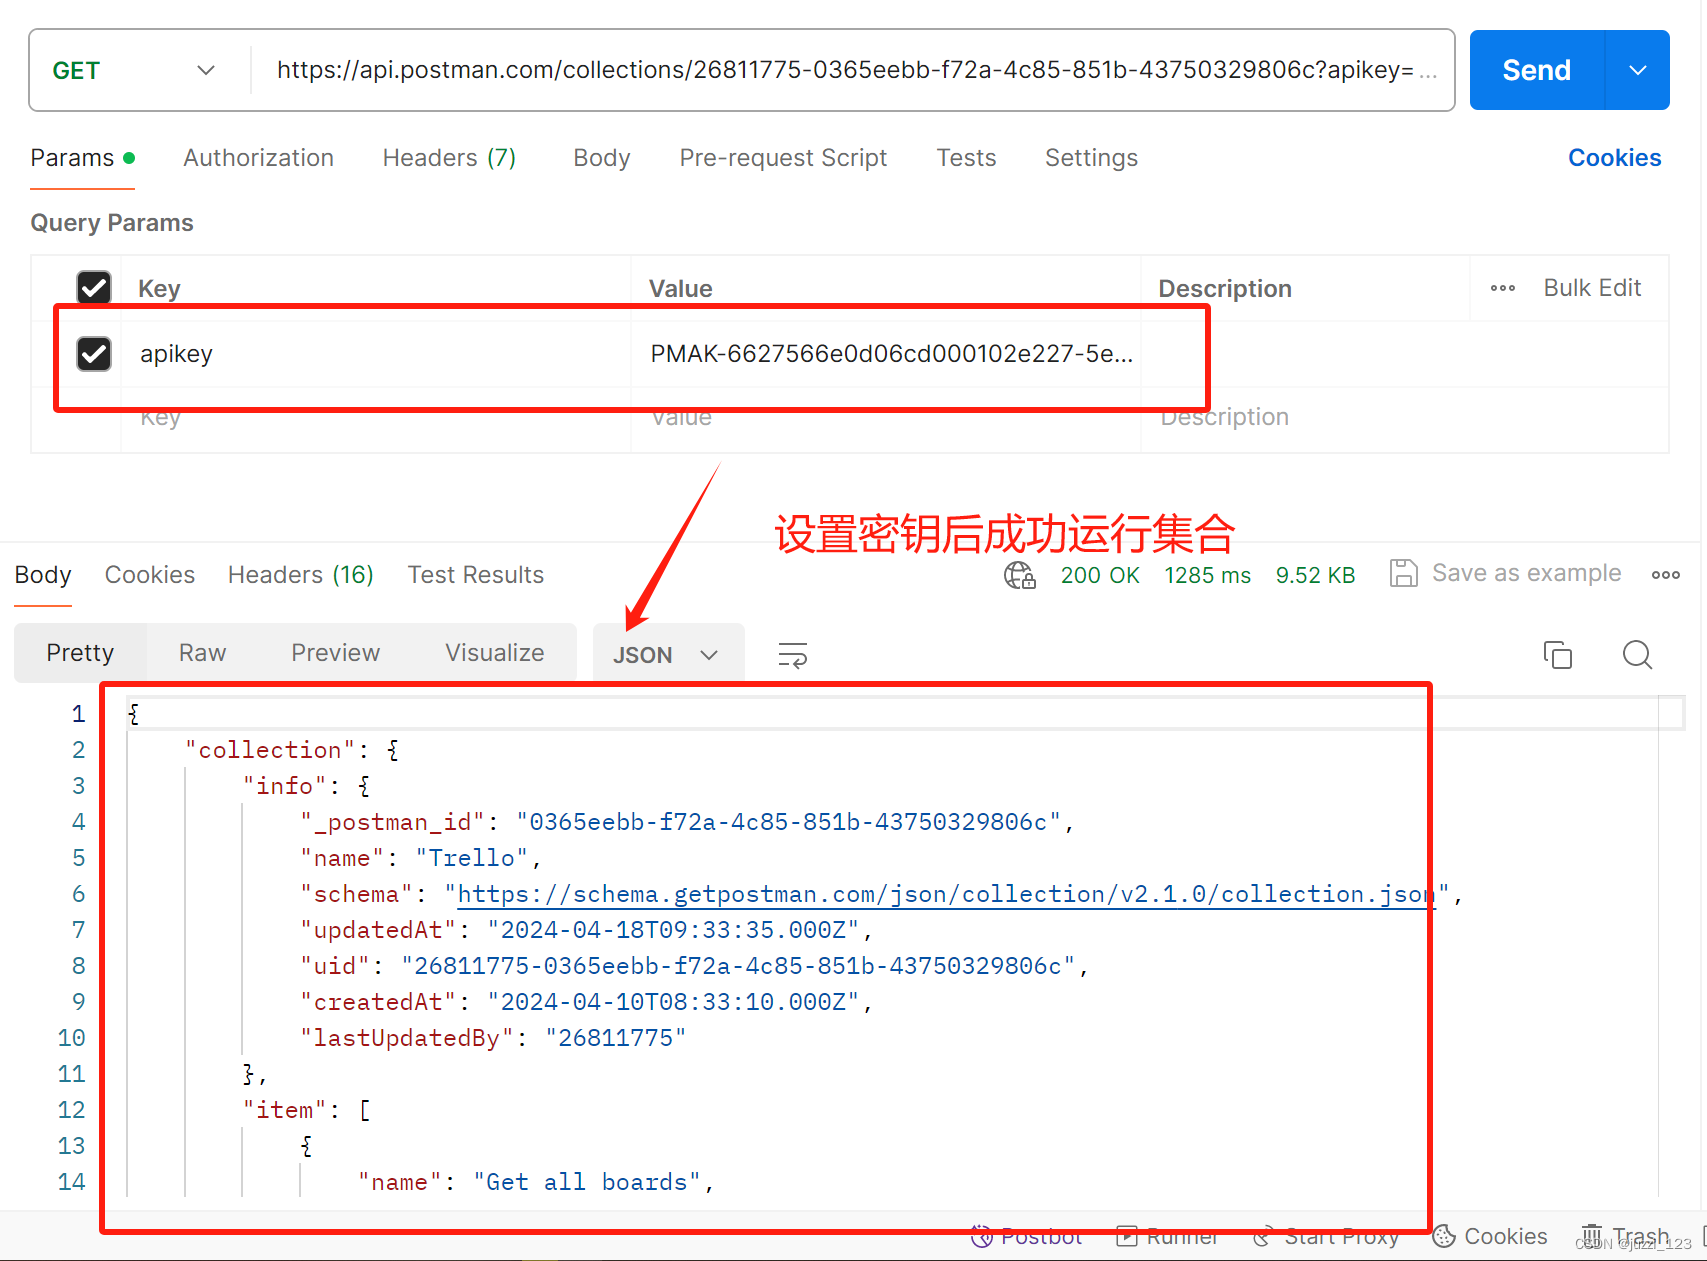Open the Send options dropdown arrow
Screen dimensions: 1707x1261
coord(1637,70)
